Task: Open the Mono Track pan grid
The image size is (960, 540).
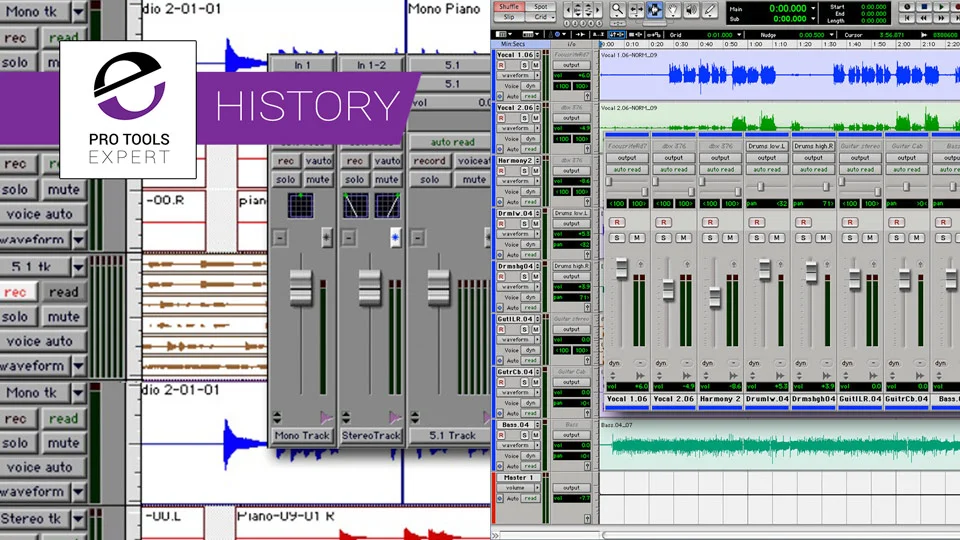Action: click(301, 206)
